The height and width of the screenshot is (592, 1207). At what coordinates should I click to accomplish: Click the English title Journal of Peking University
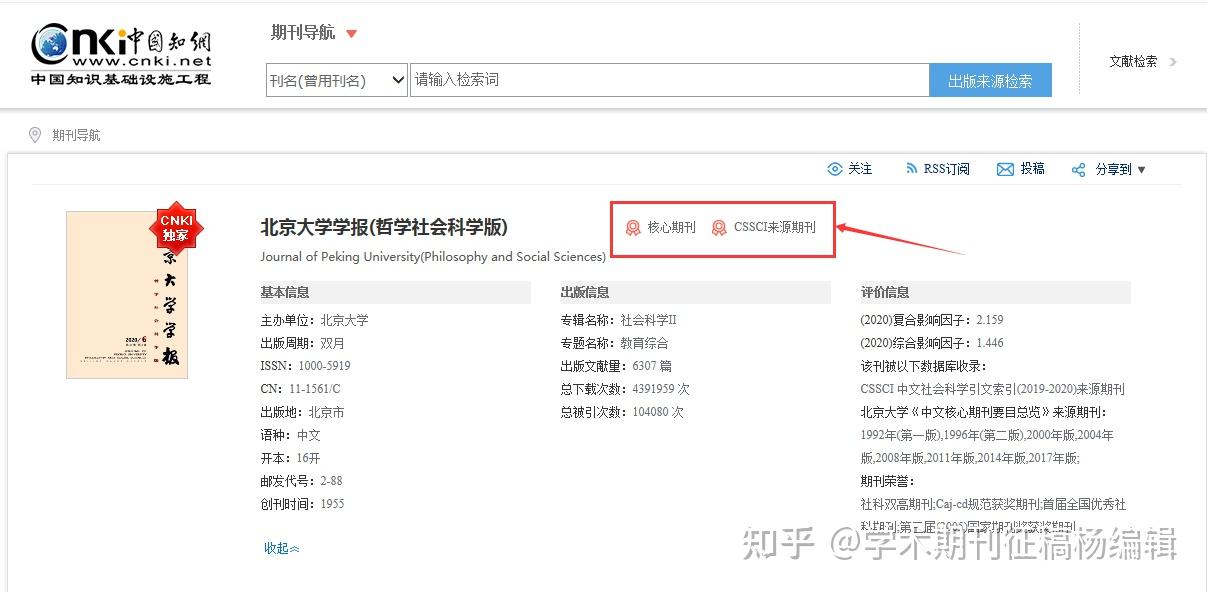(x=433, y=257)
